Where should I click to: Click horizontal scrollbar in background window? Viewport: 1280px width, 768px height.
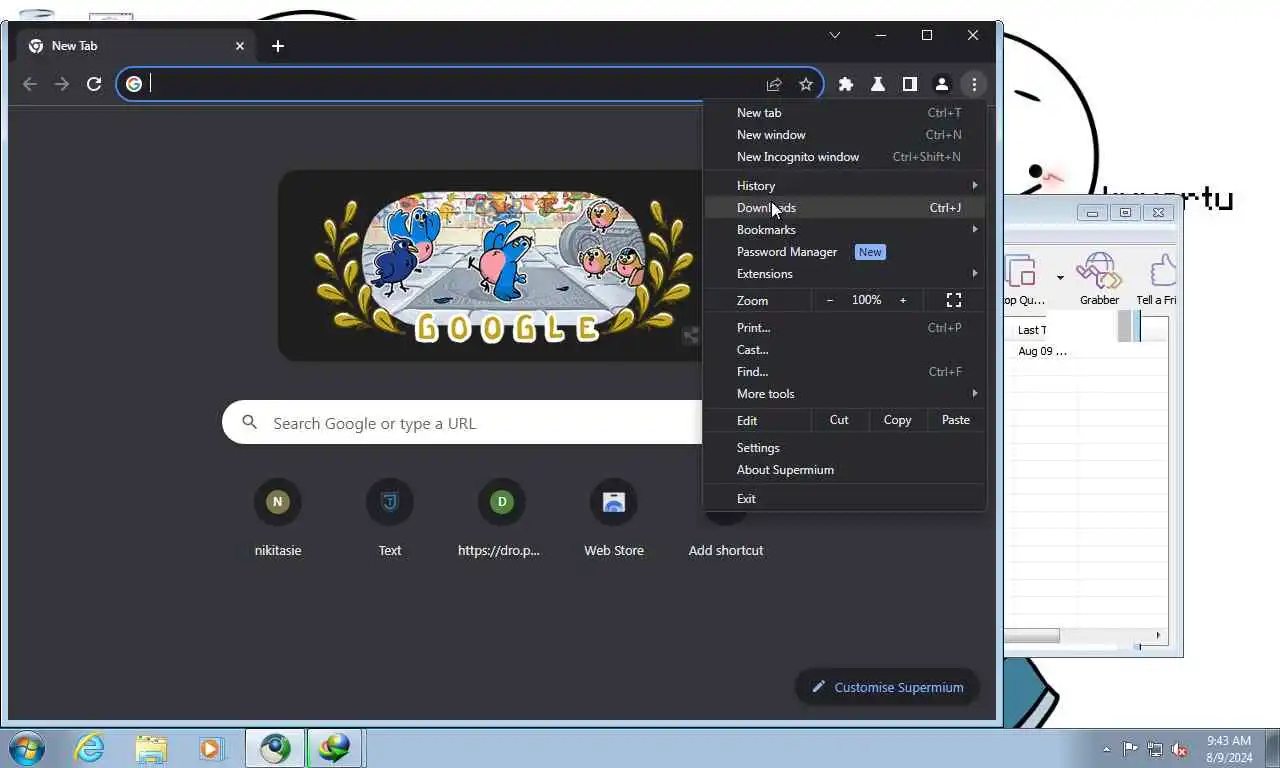click(1032, 636)
